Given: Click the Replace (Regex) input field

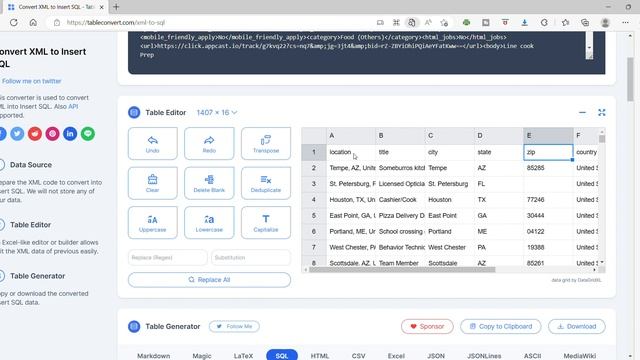Looking at the screenshot, I should coord(168,258).
